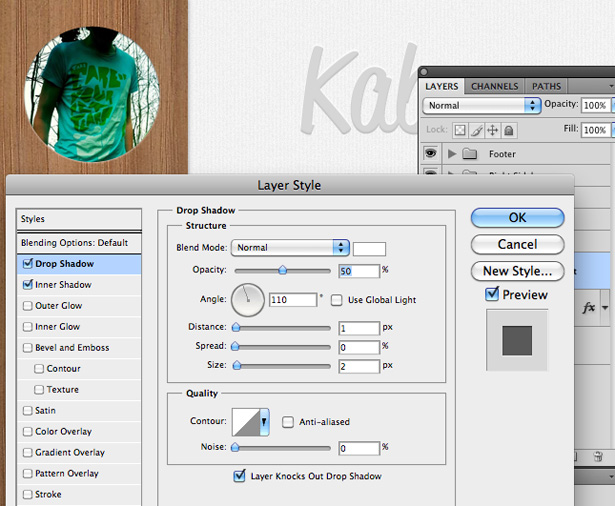The height and width of the screenshot is (506, 615).
Task: Click lock all padlock icon
Action: tap(508, 130)
